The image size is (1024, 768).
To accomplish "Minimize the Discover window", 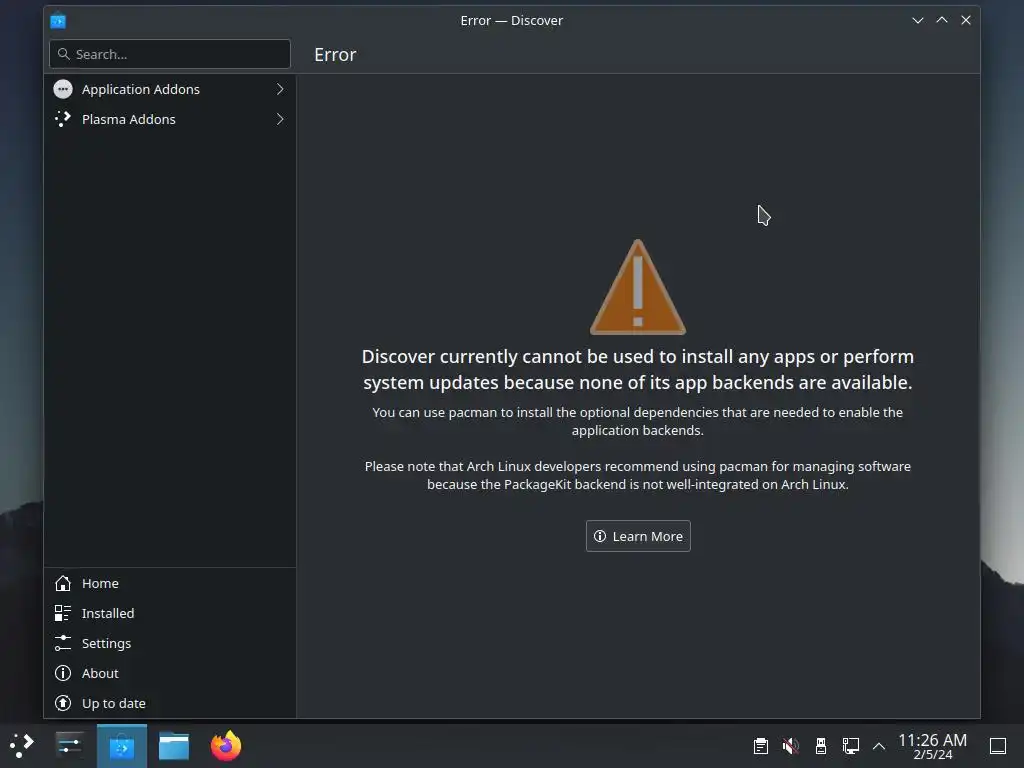I will [918, 20].
